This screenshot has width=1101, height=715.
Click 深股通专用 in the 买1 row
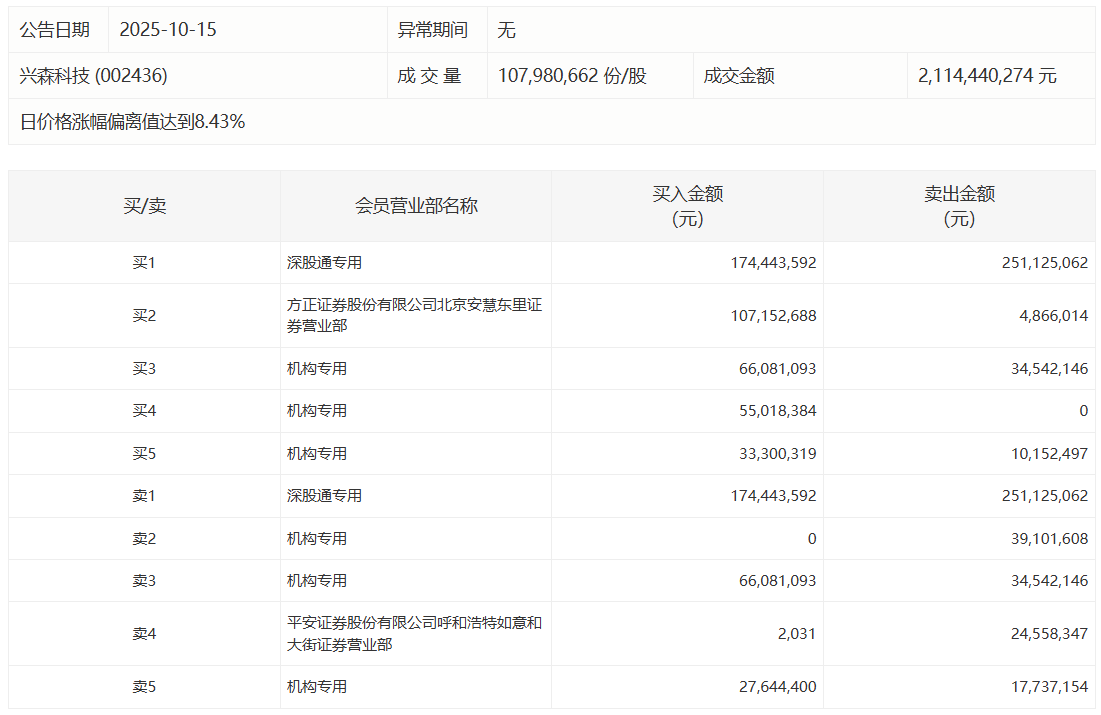[324, 263]
